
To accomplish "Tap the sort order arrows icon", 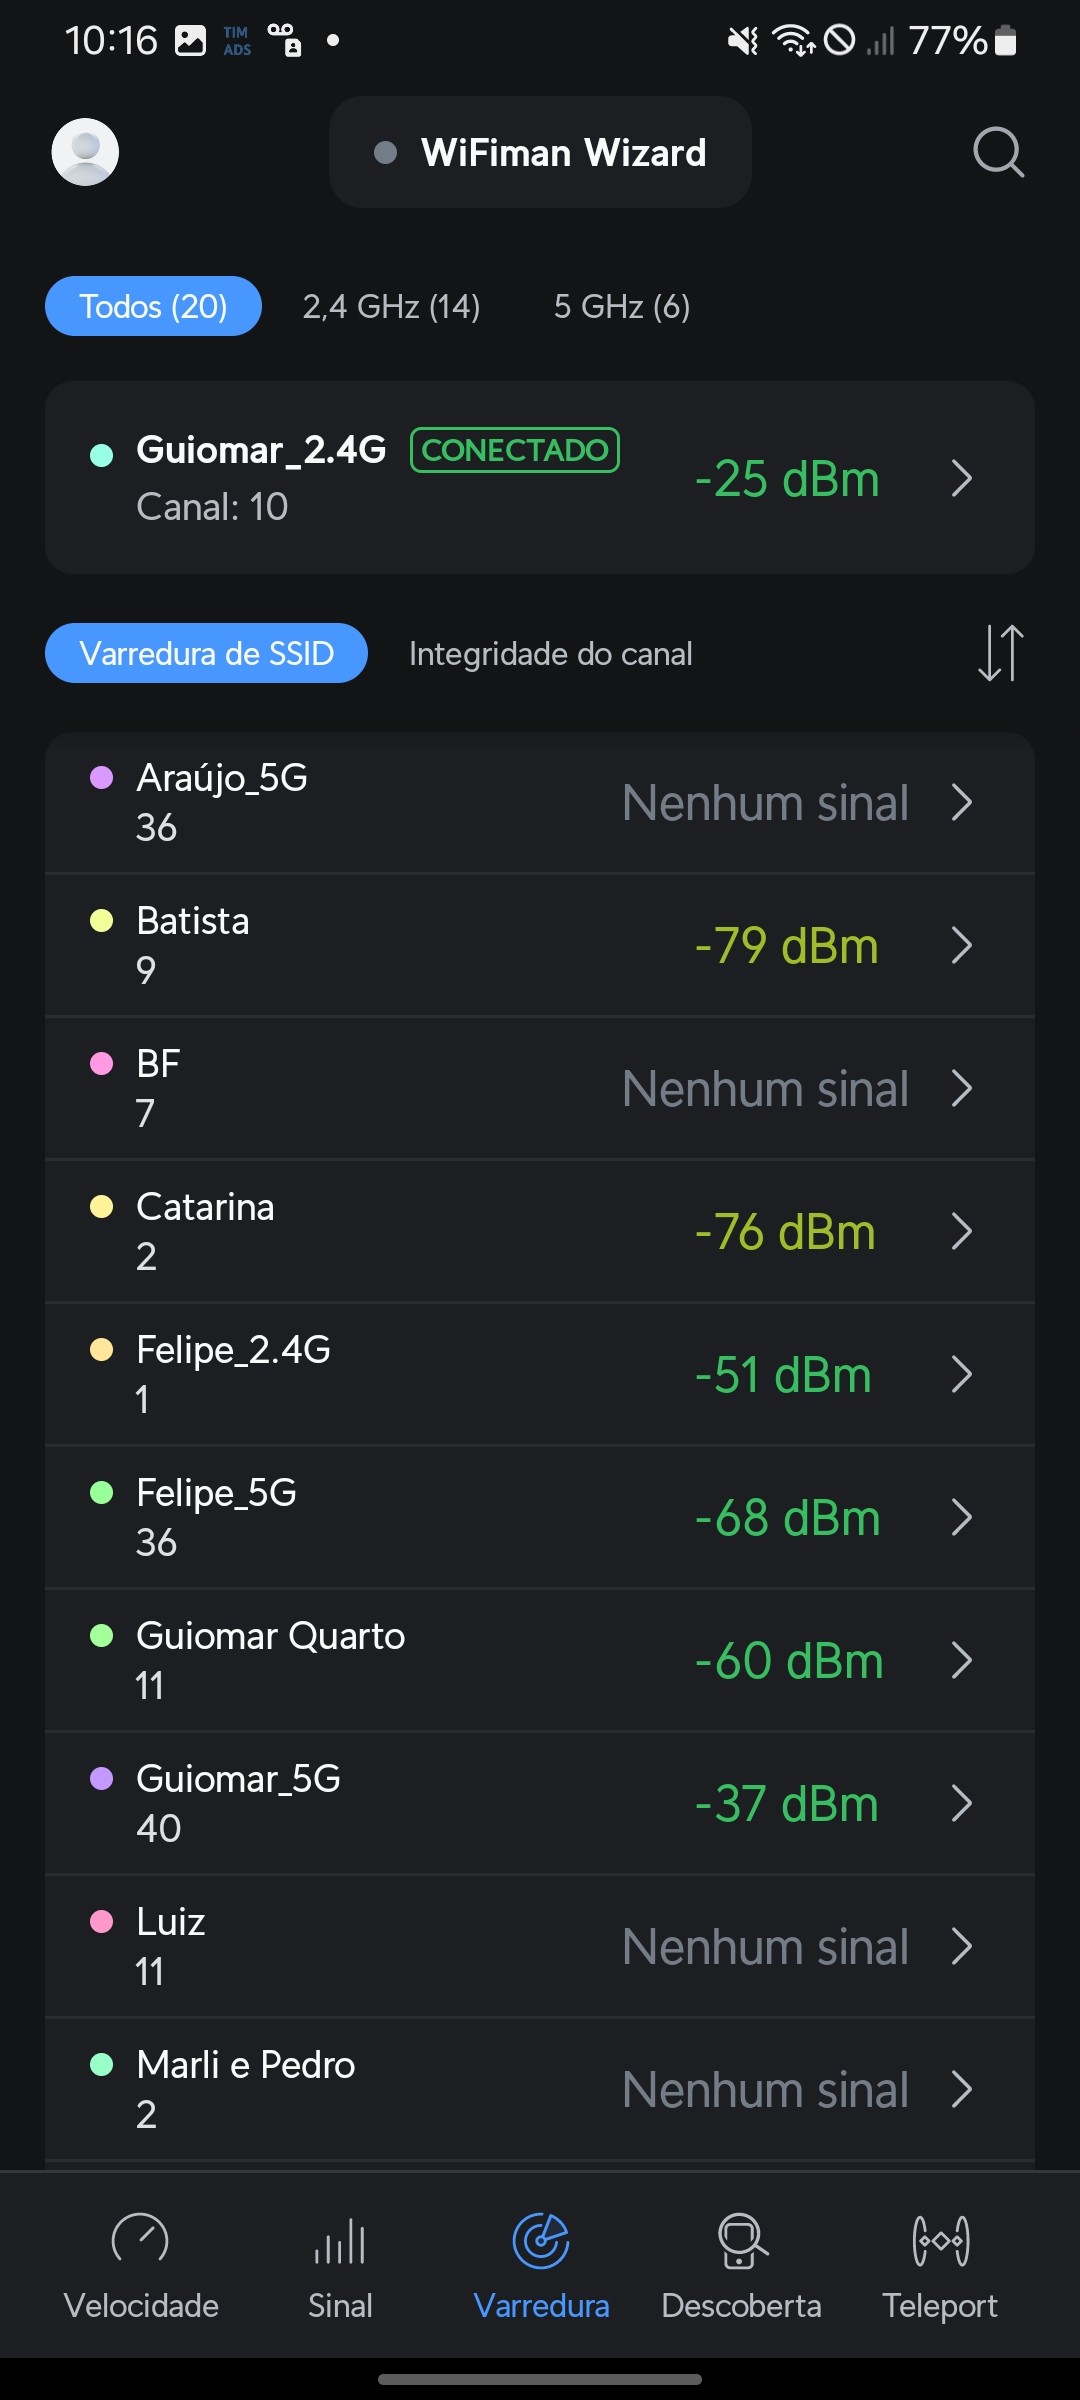I will (1000, 653).
